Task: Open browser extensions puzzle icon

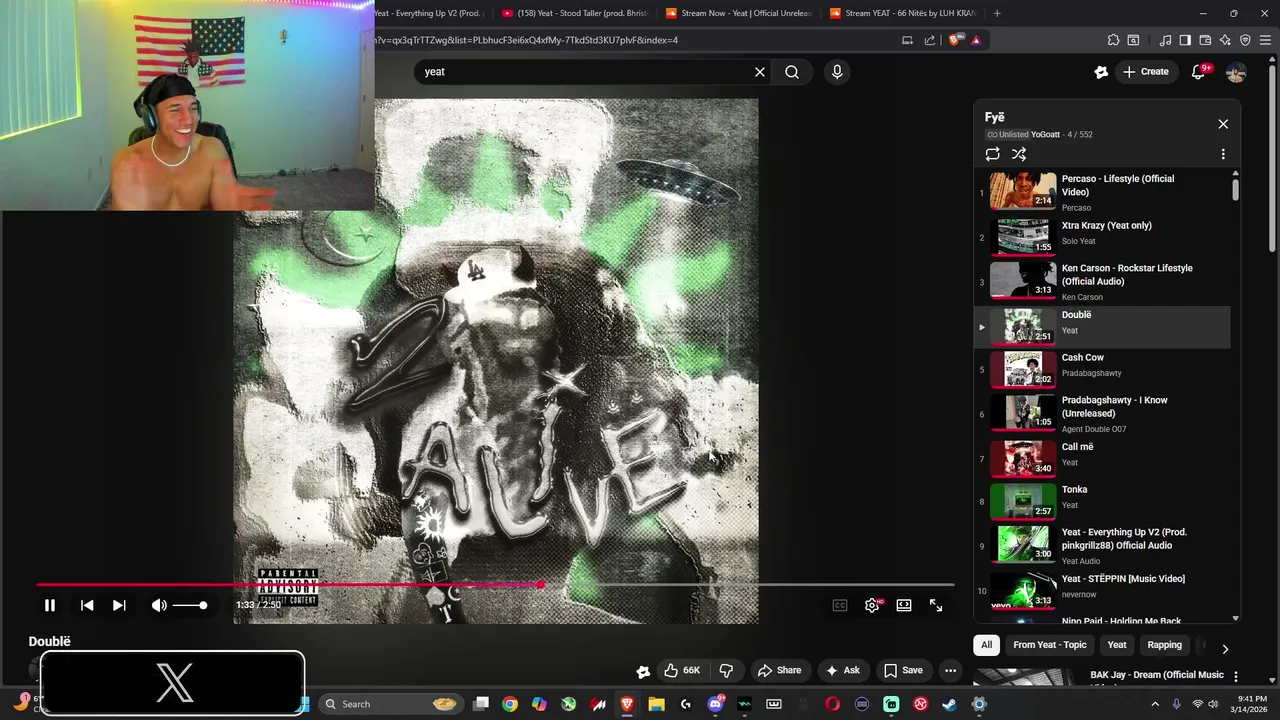Action: pyautogui.click(x=1113, y=40)
